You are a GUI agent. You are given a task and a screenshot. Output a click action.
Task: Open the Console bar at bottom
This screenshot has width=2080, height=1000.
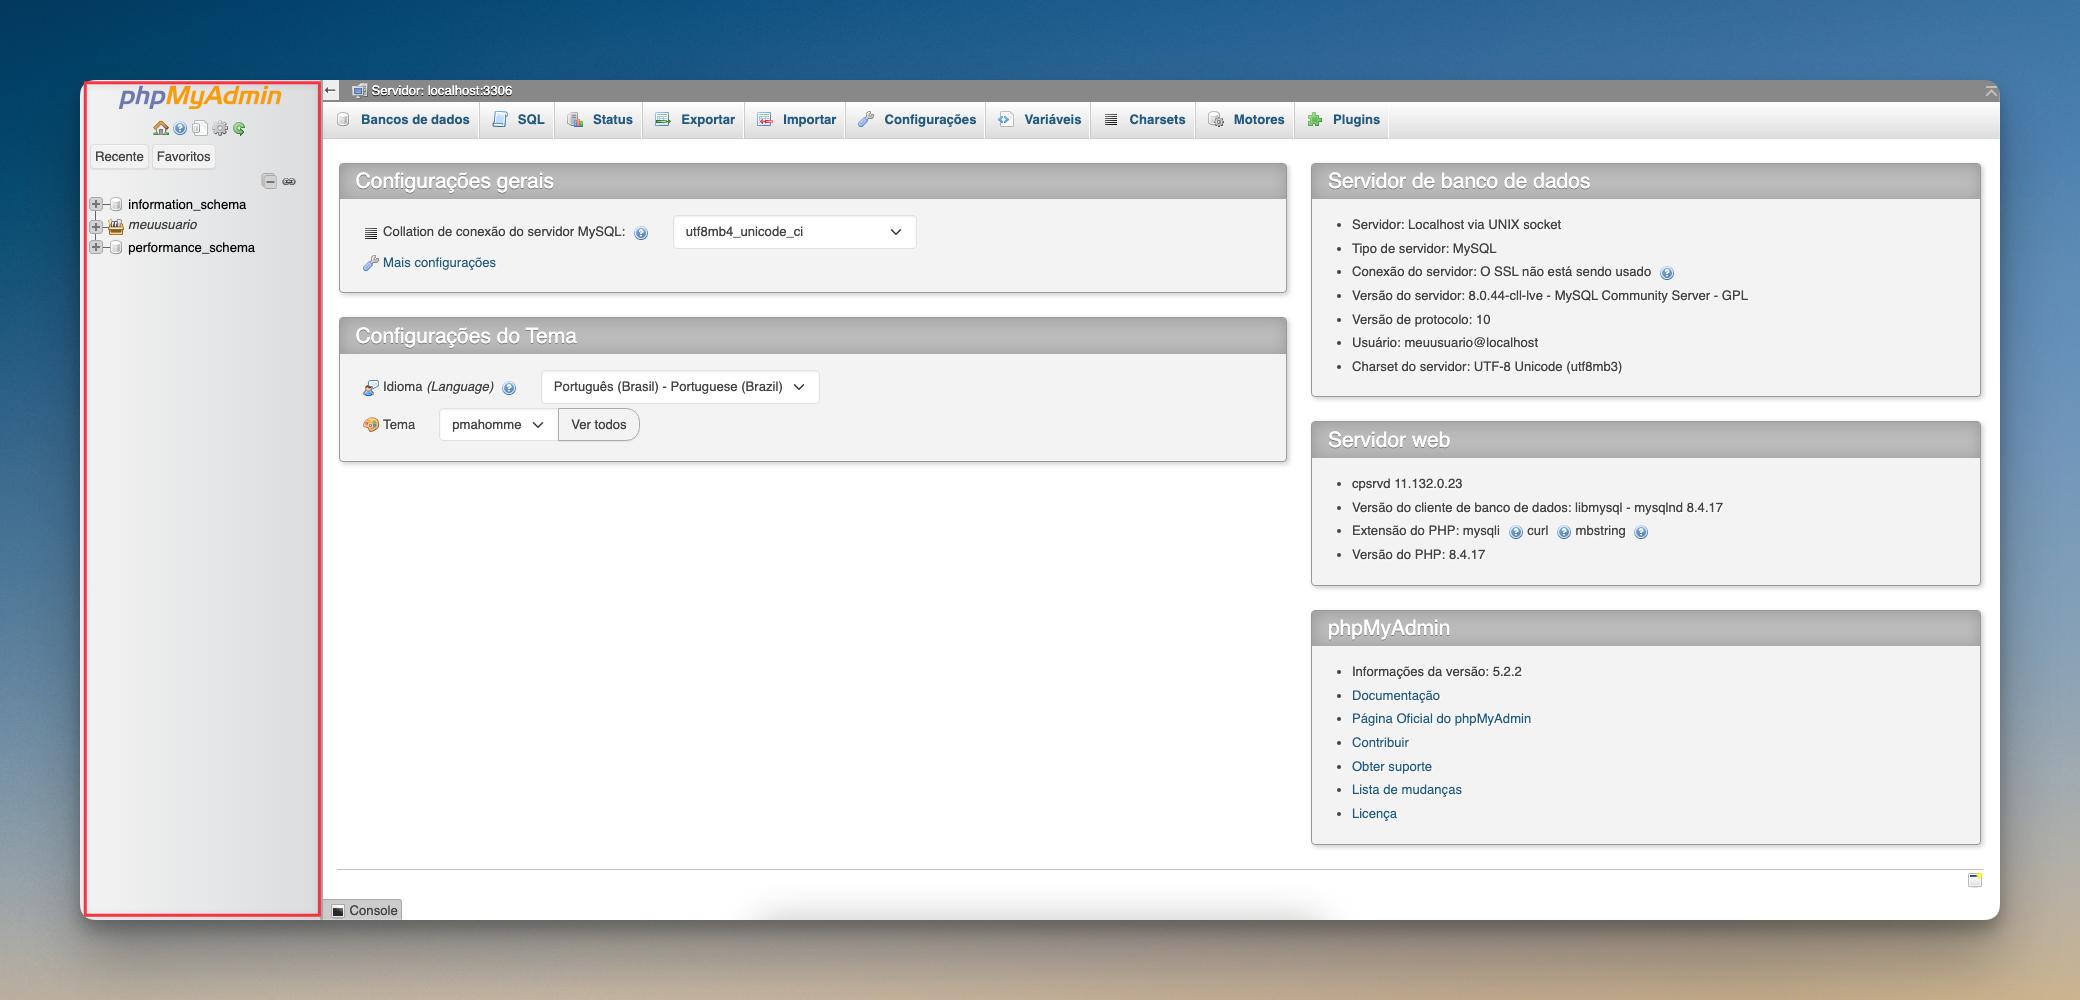tap(365, 910)
